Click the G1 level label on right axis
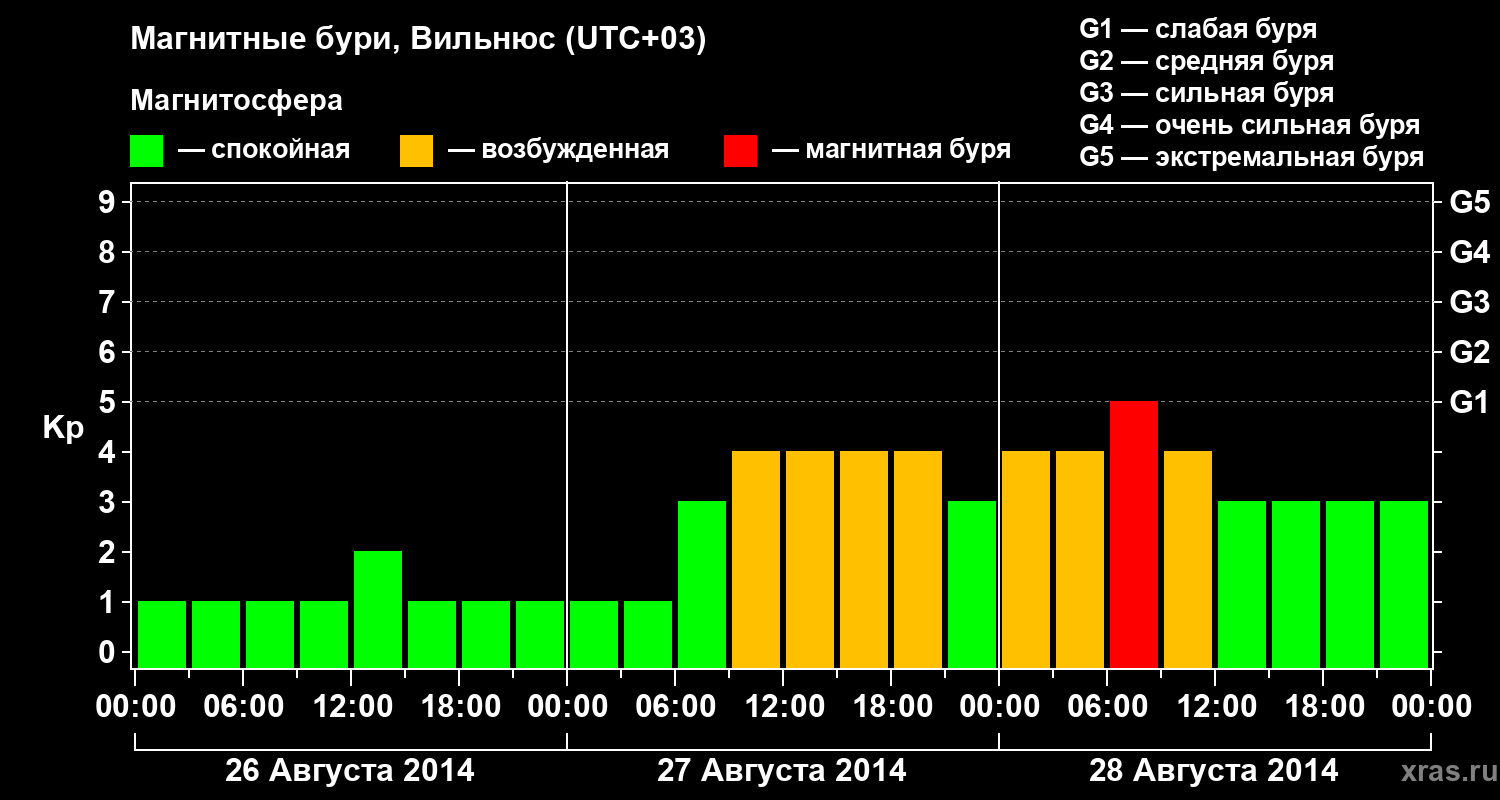This screenshot has height=800, width=1500. (1469, 402)
